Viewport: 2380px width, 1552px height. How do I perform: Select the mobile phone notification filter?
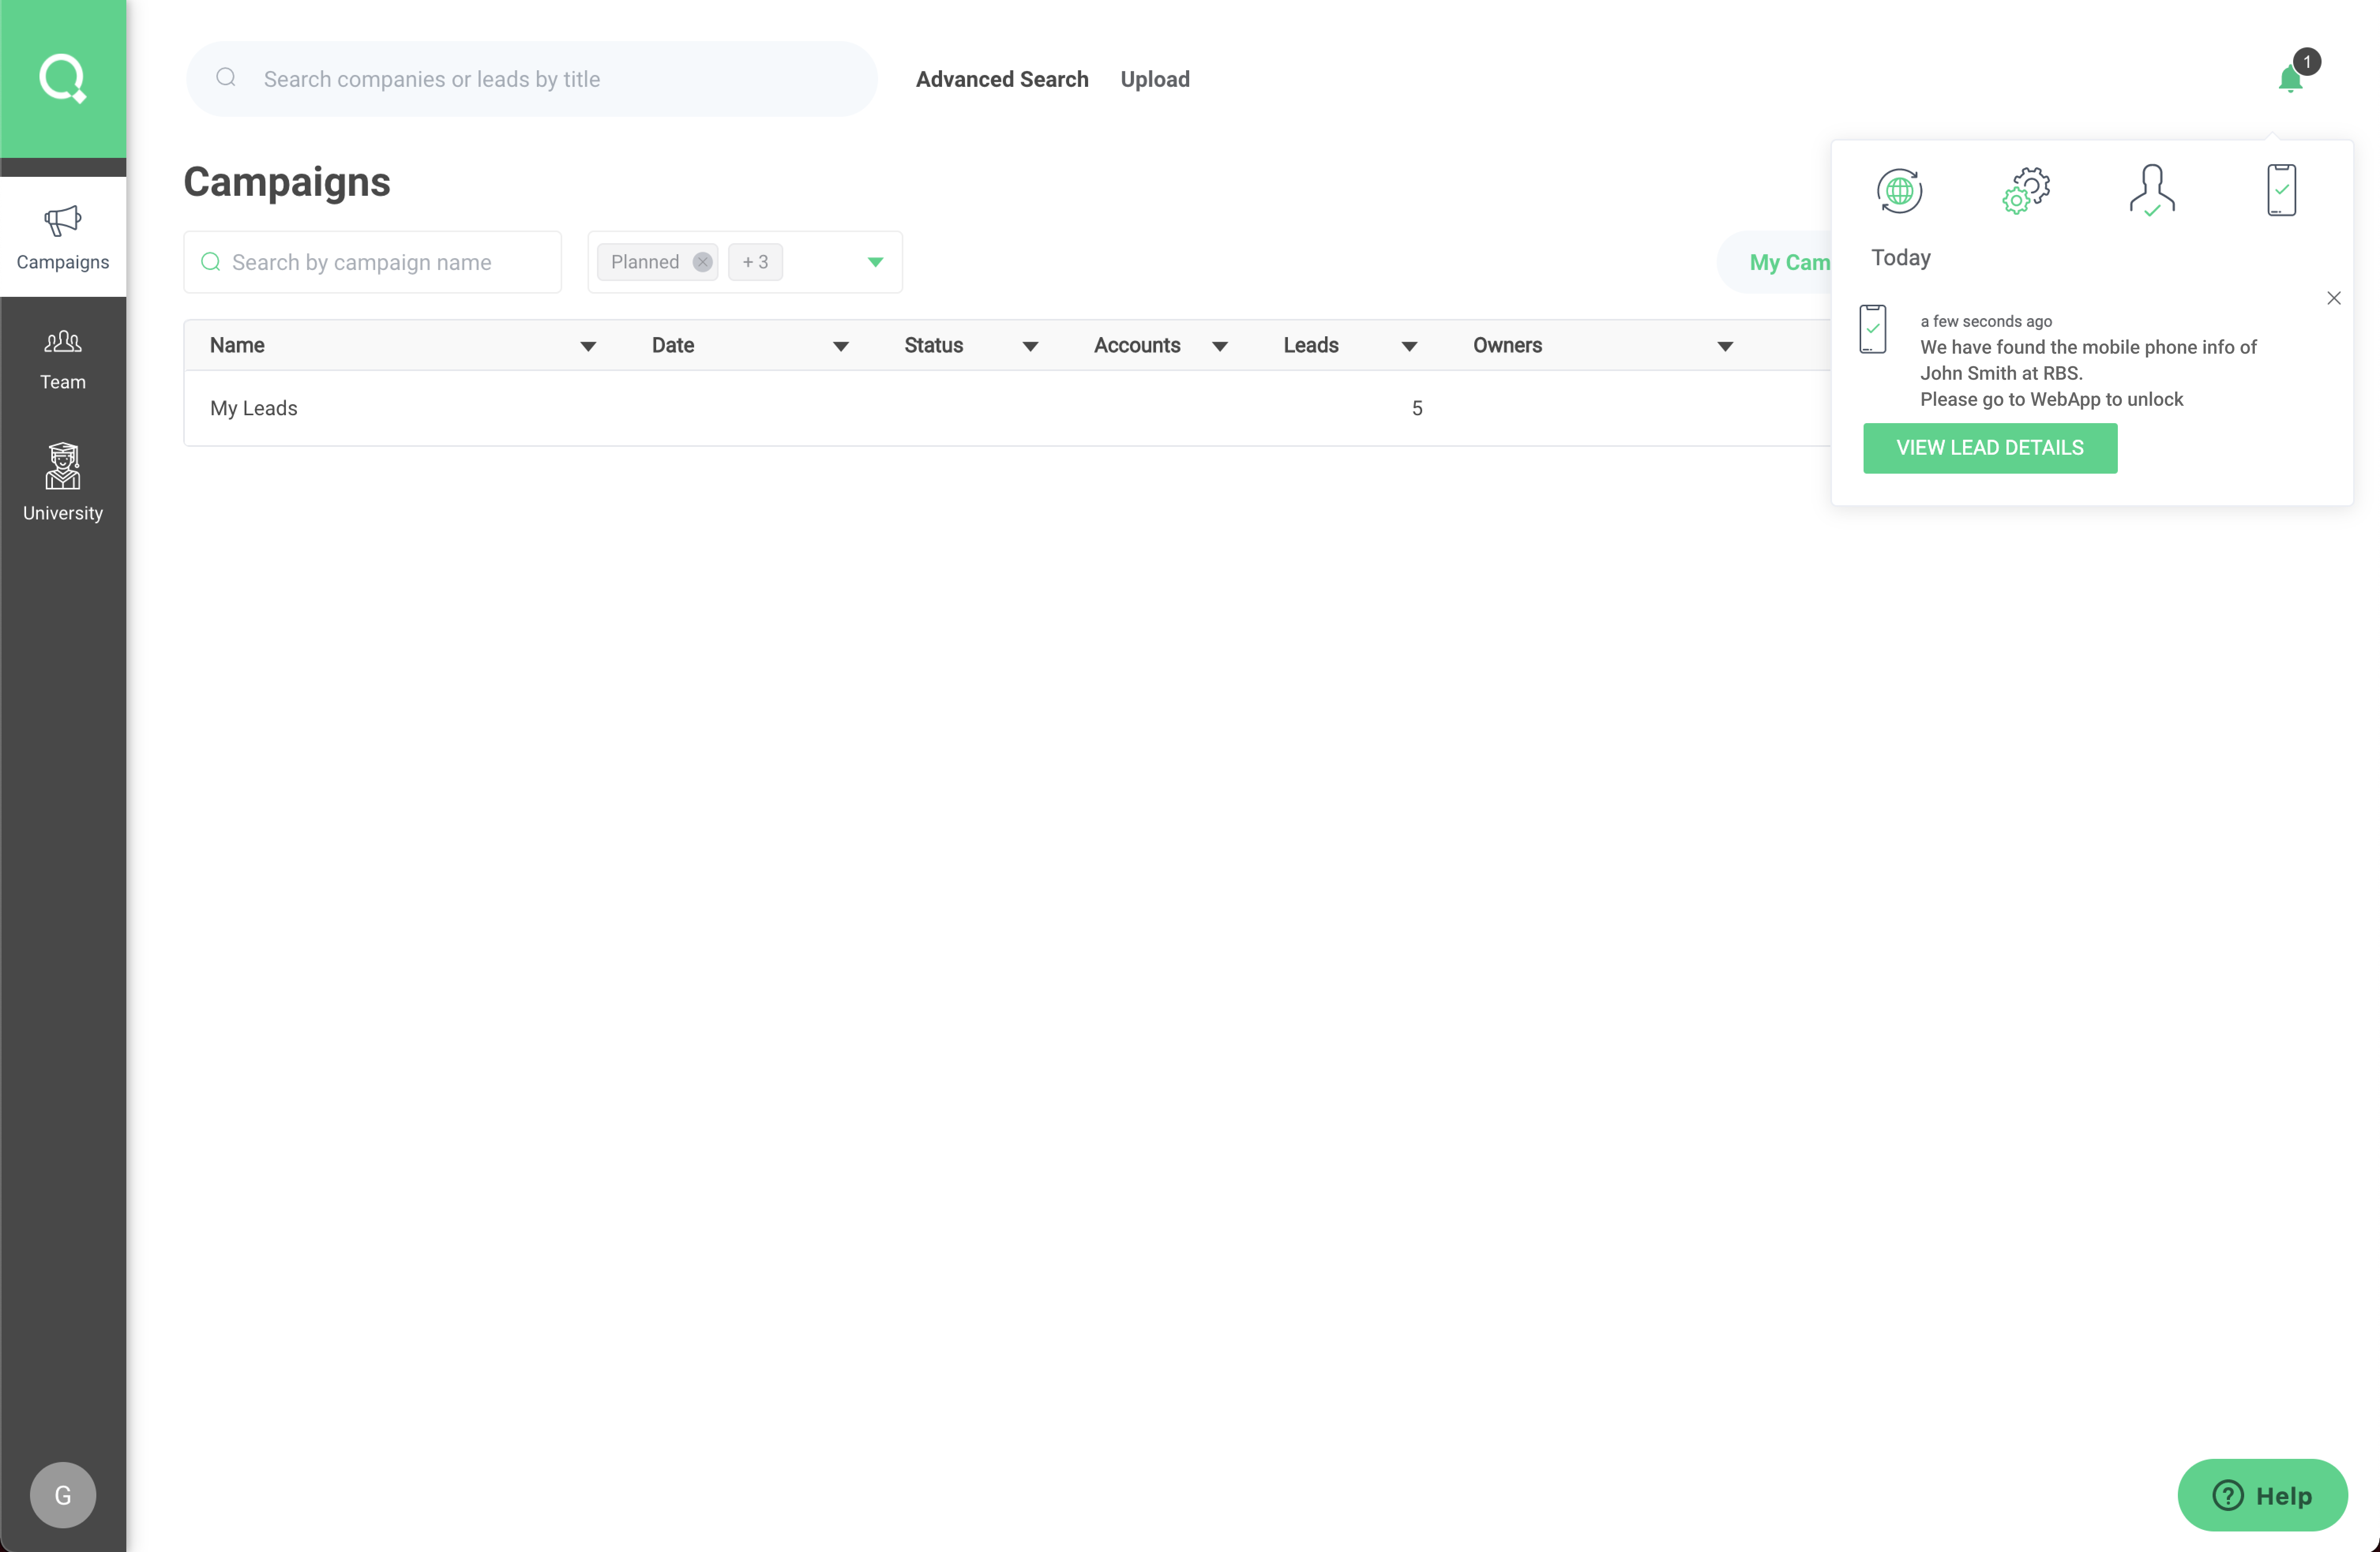[x=2281, y=190]
